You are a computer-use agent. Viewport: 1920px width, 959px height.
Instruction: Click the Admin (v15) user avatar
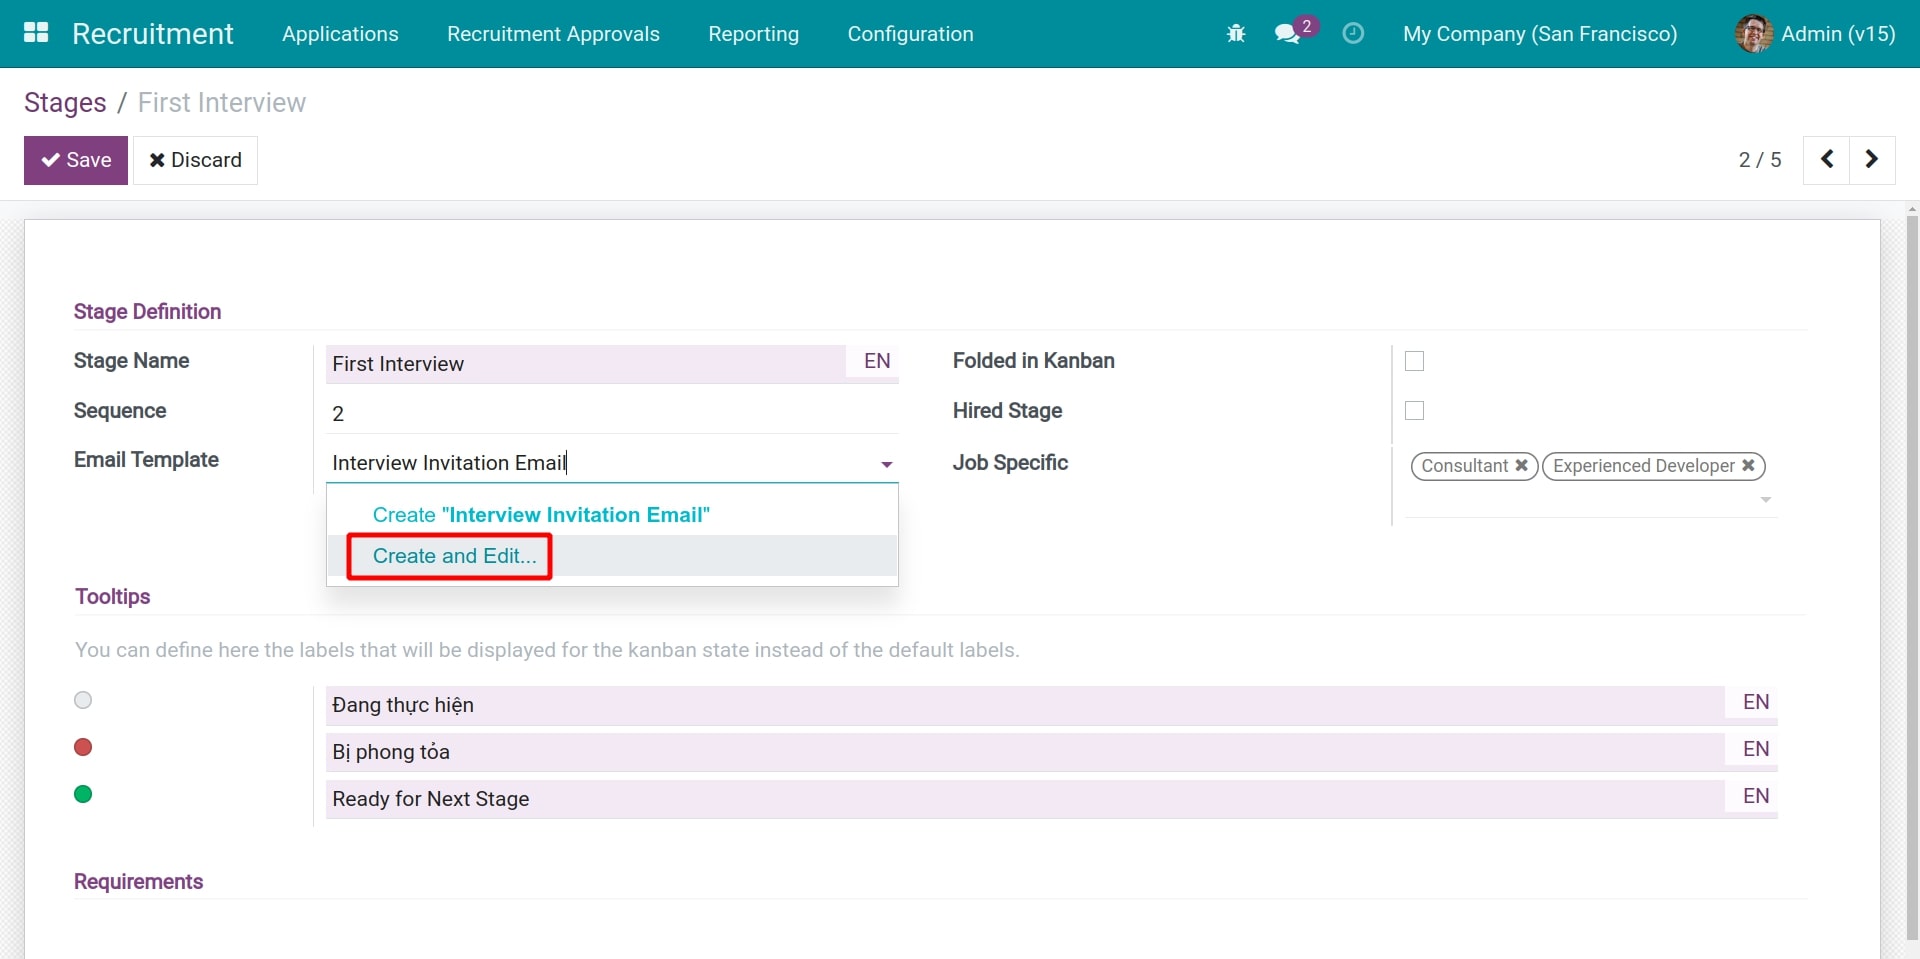click(1754, 33)
